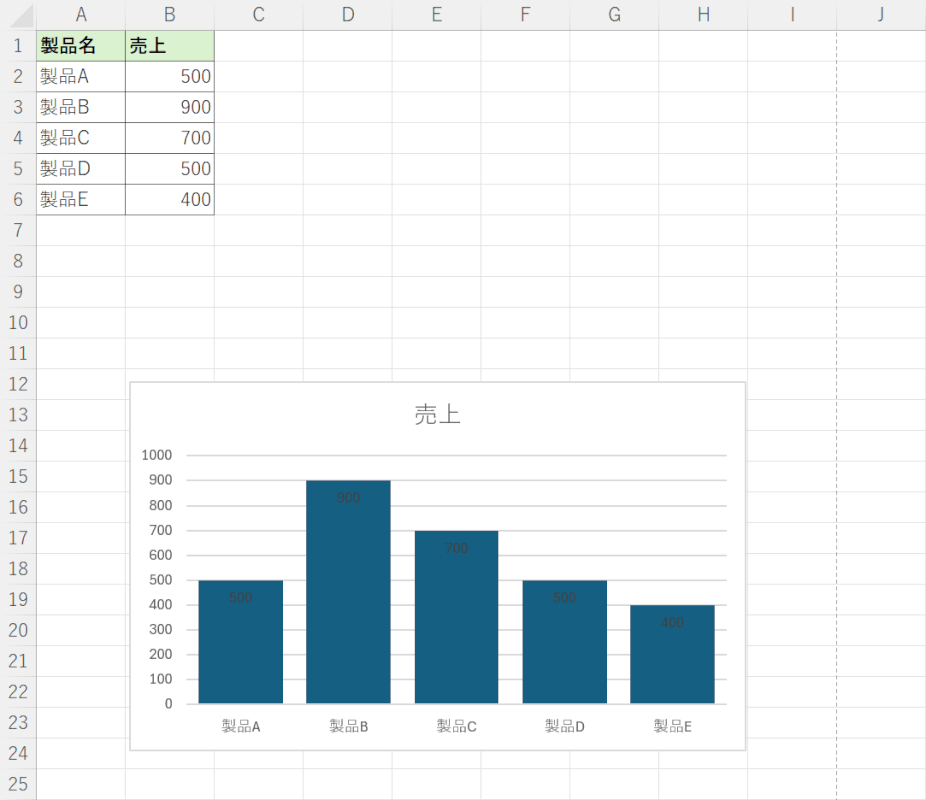
Task: Select column B header
Action: [x=169, y=14]
